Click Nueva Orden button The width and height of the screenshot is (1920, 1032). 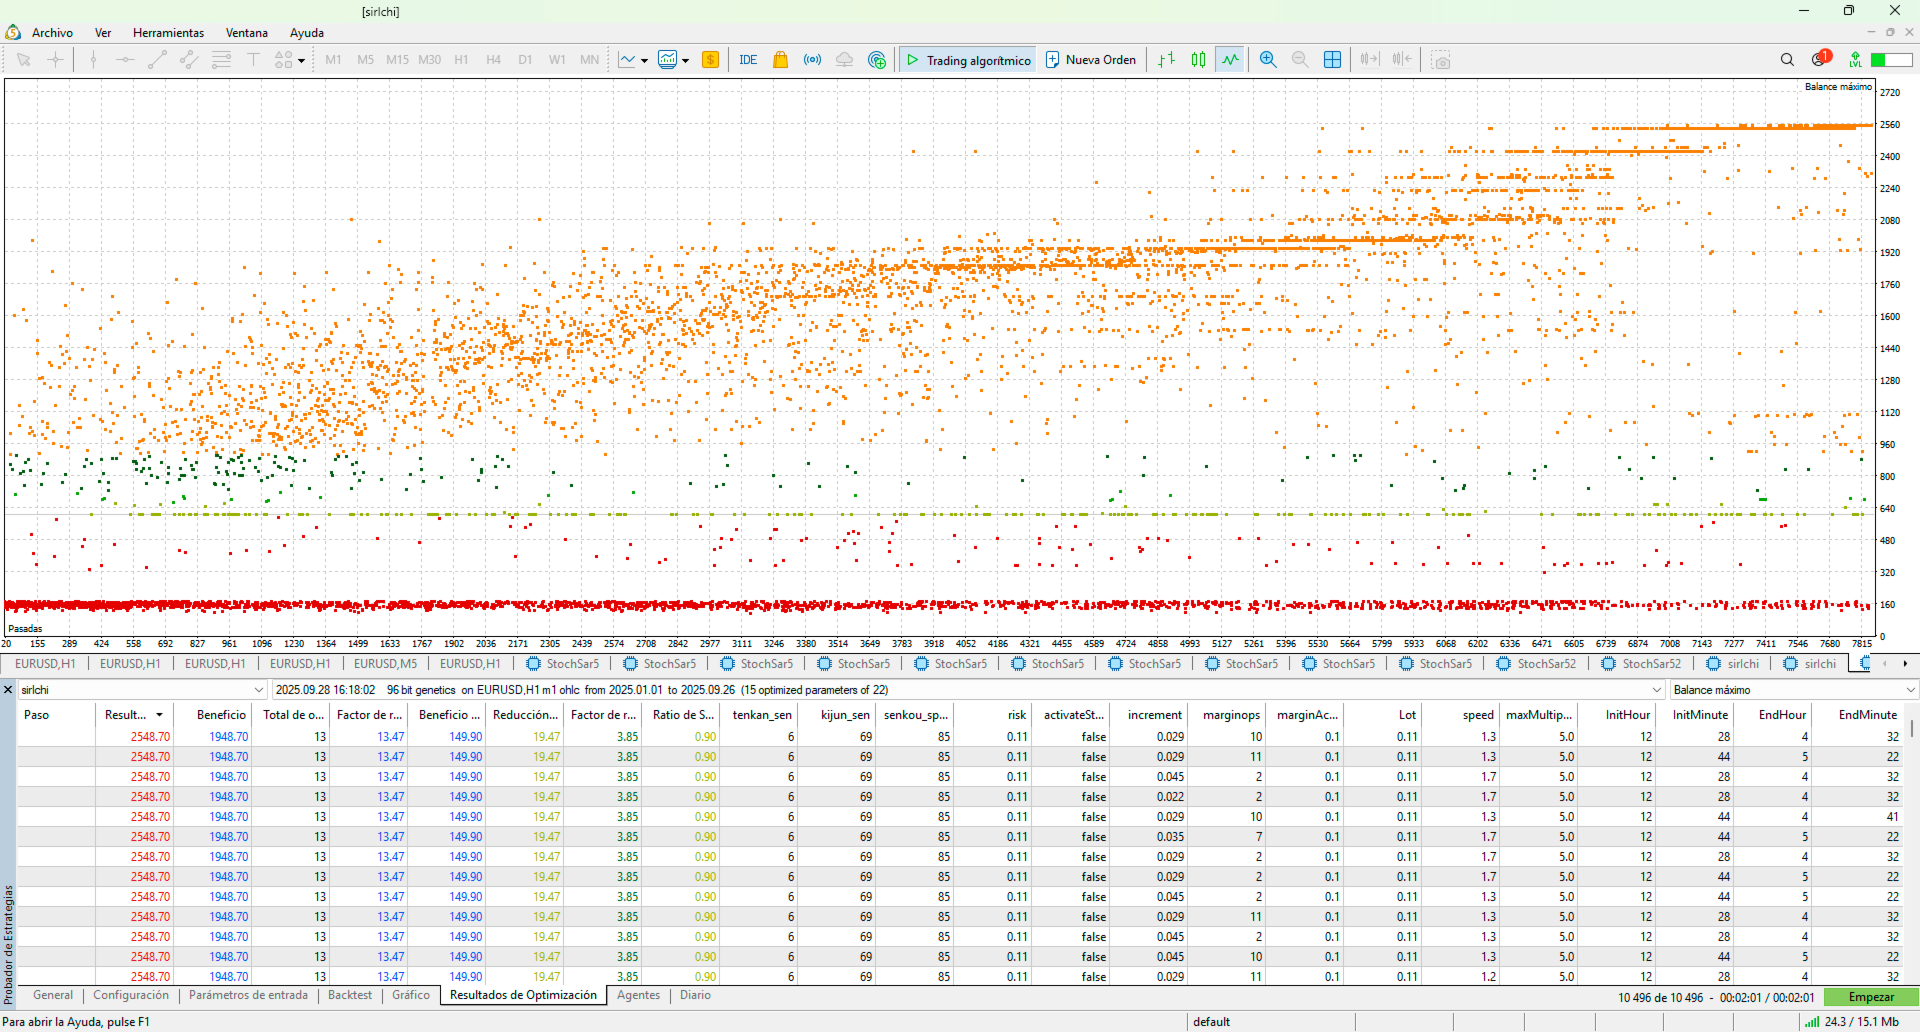click(x=1091, y=60)
